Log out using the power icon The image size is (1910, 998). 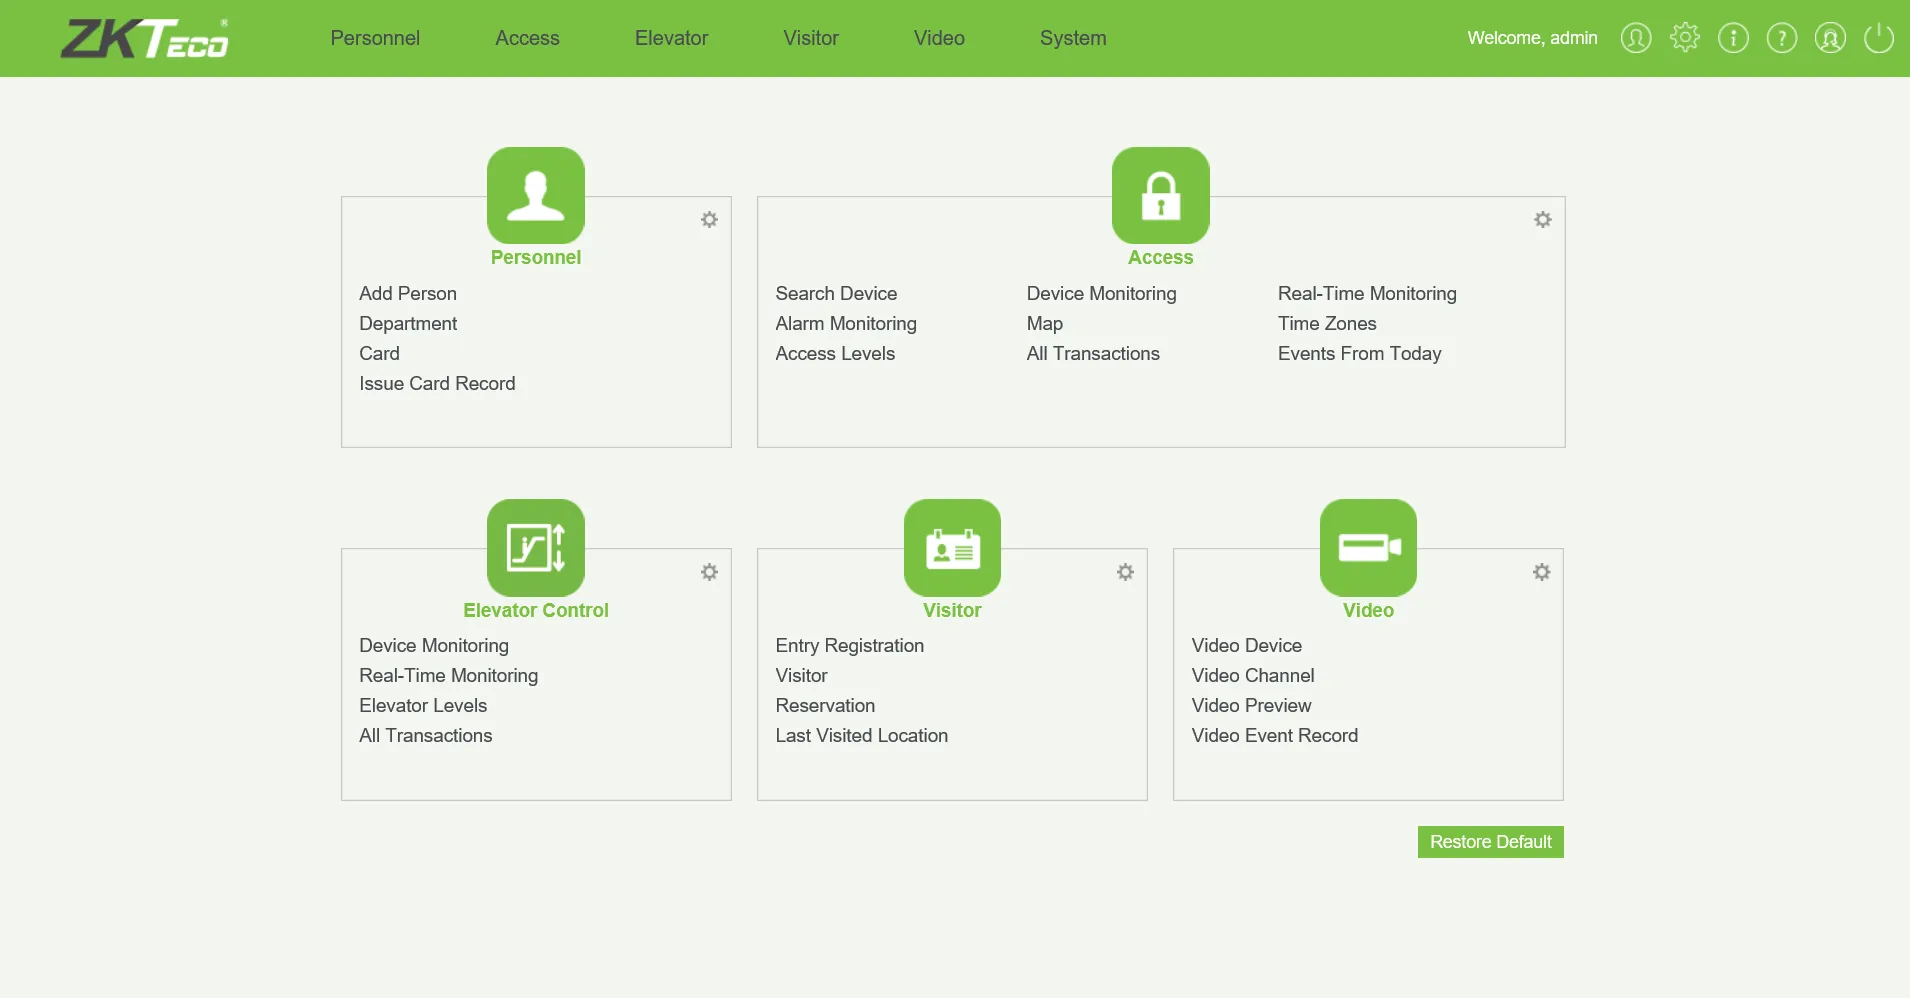click(1879, 37)
